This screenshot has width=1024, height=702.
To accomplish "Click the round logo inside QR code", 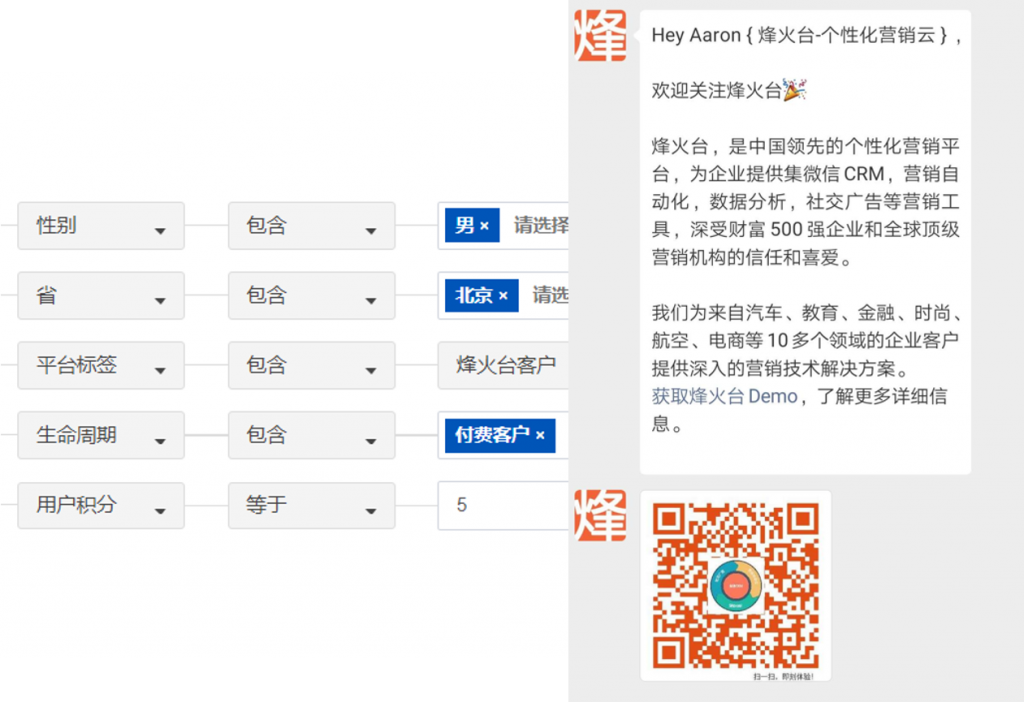I will pyautogui.click(x=735, y=585).
